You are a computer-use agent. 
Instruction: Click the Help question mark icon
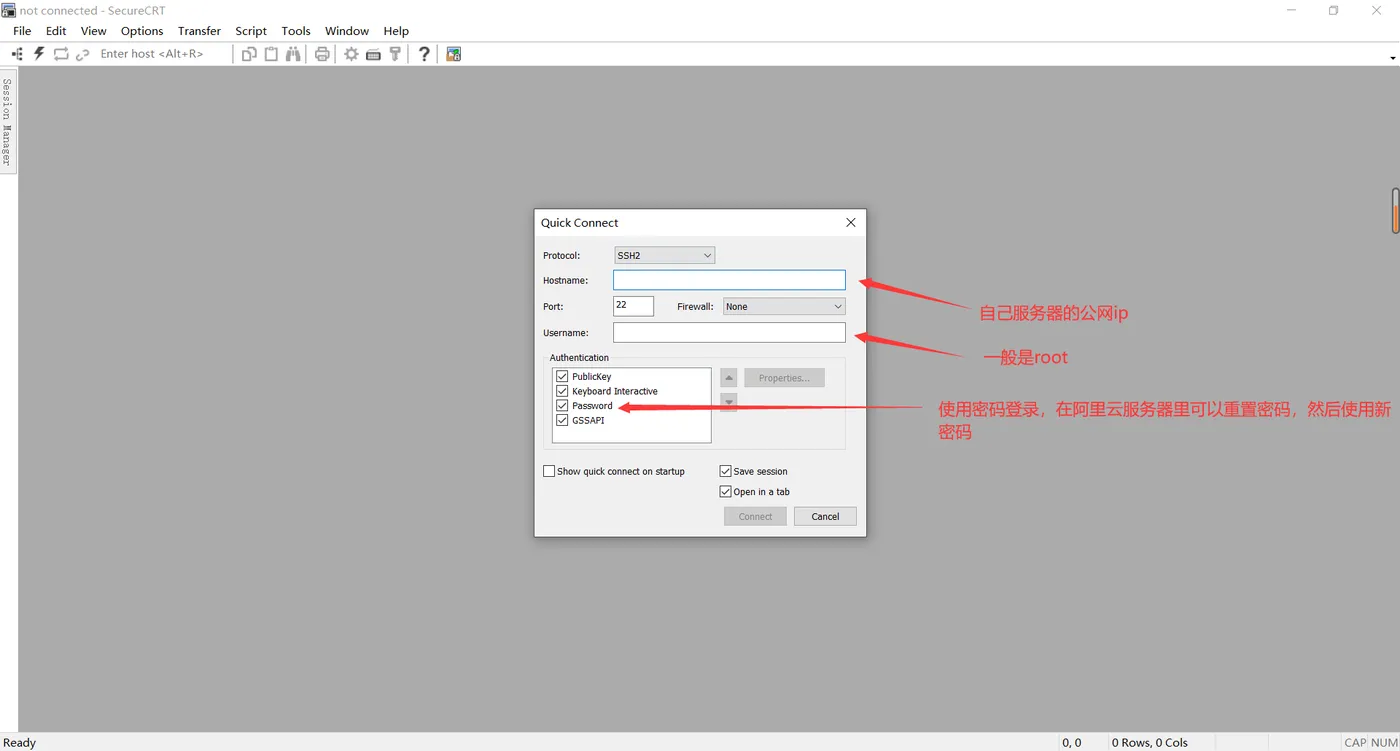(424, 54)
